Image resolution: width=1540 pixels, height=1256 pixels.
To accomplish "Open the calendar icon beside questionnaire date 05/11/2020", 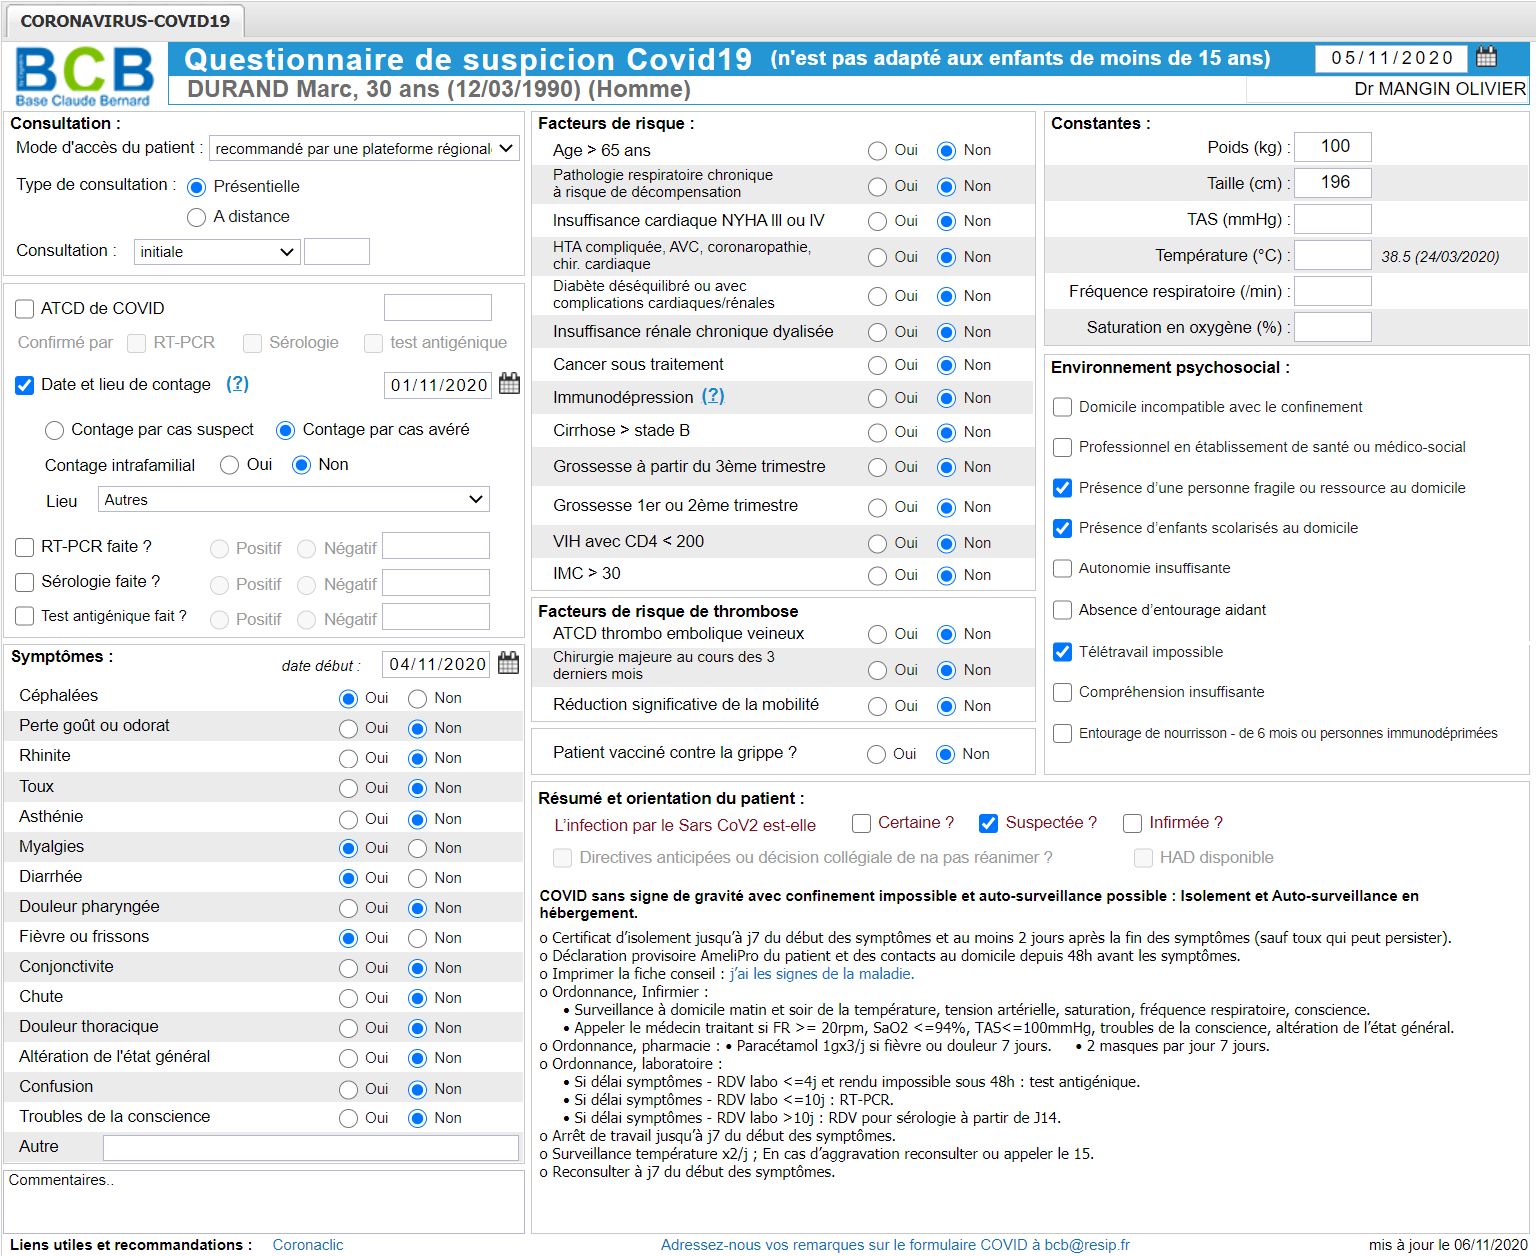I will pos(1487,57).
